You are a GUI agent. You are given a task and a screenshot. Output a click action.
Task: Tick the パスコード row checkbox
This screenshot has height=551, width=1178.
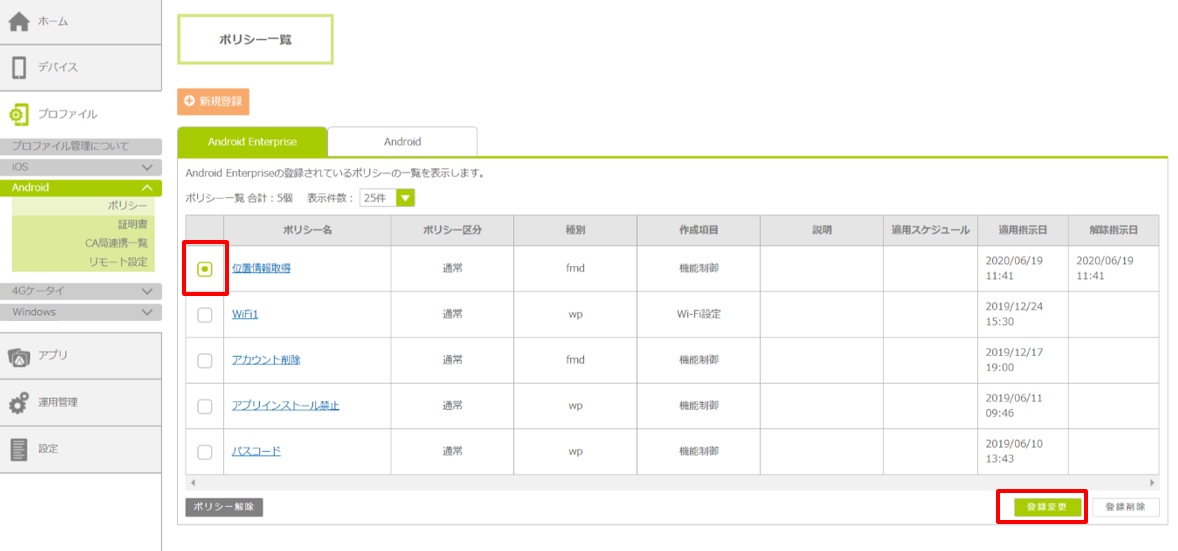click(205, 452)
